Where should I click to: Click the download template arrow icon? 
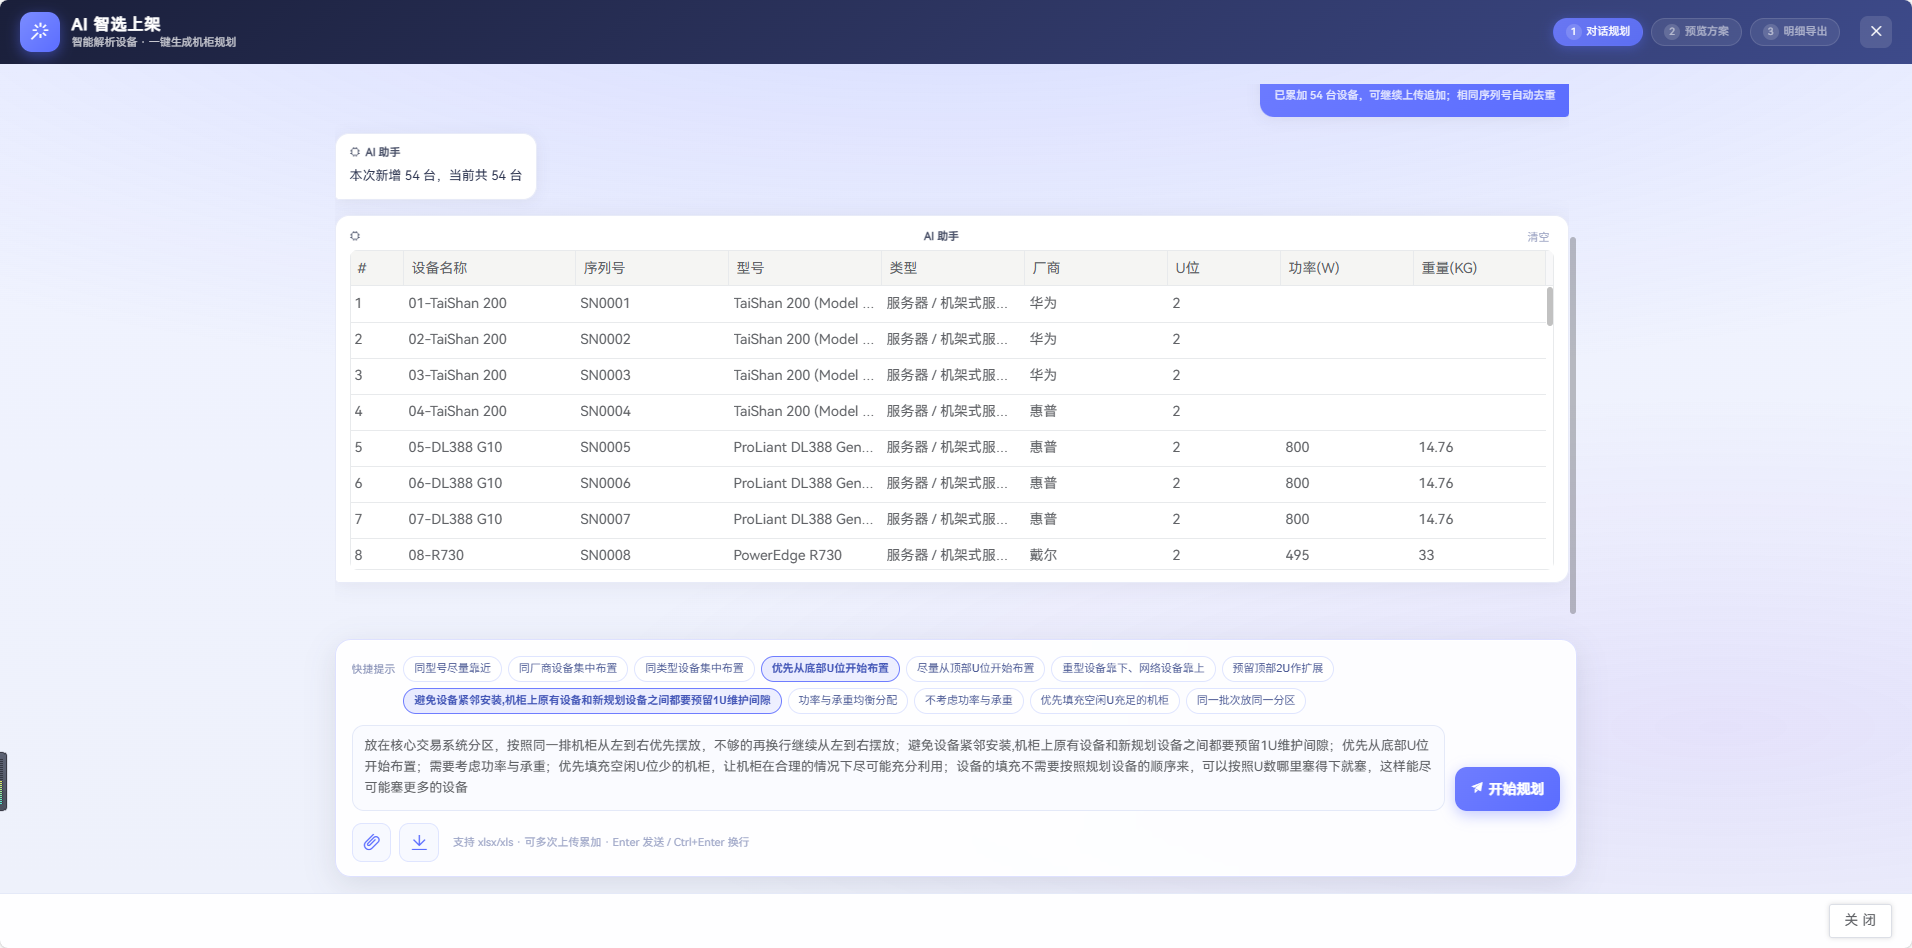(x=419, y=842)
